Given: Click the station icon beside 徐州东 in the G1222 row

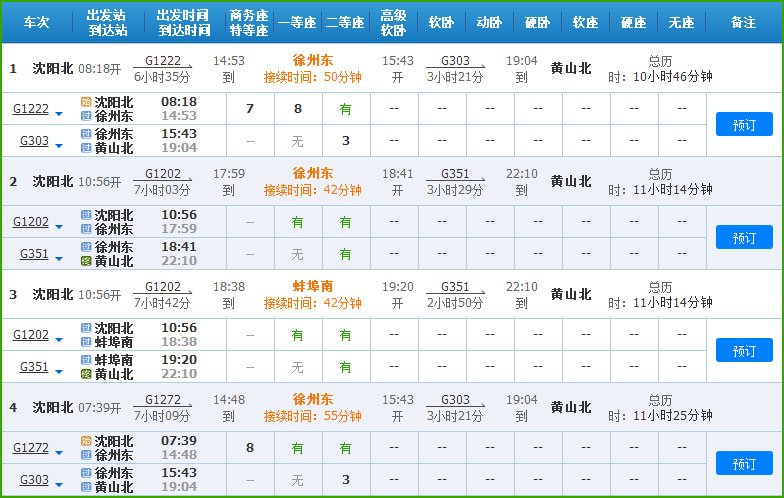Looking at the screenshot, I should tap(86, 116).
